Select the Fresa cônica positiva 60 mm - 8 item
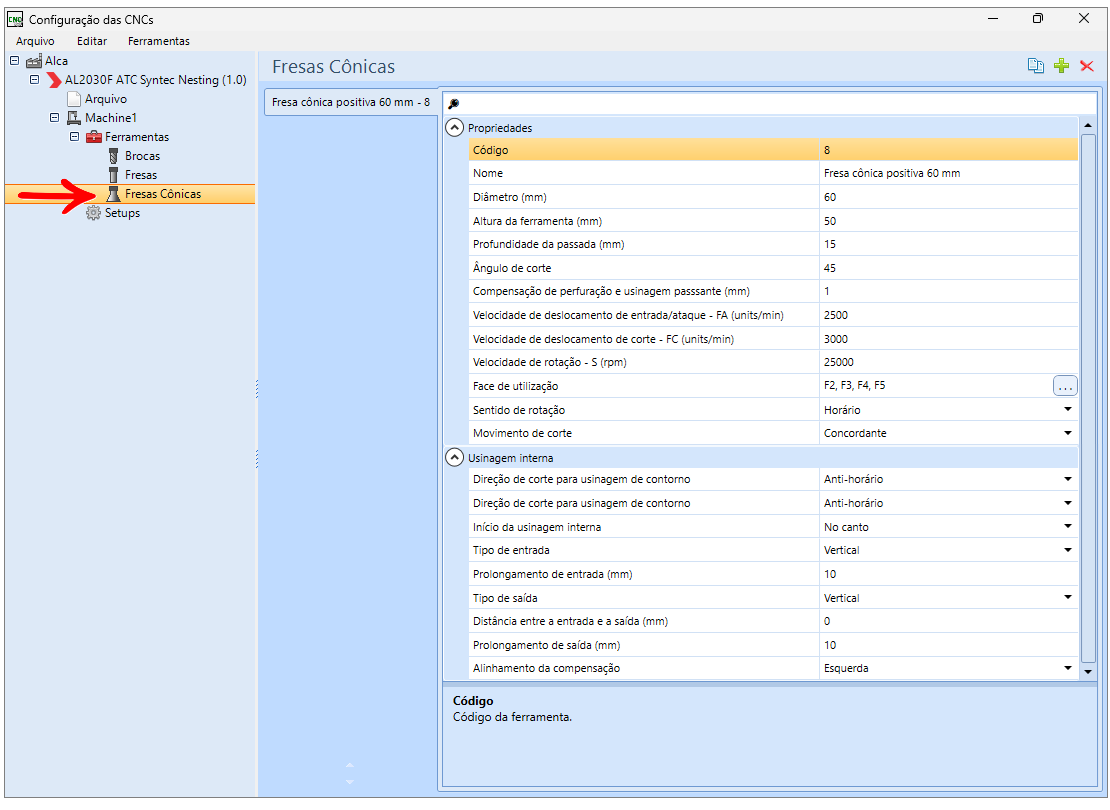 coord(350,102)
